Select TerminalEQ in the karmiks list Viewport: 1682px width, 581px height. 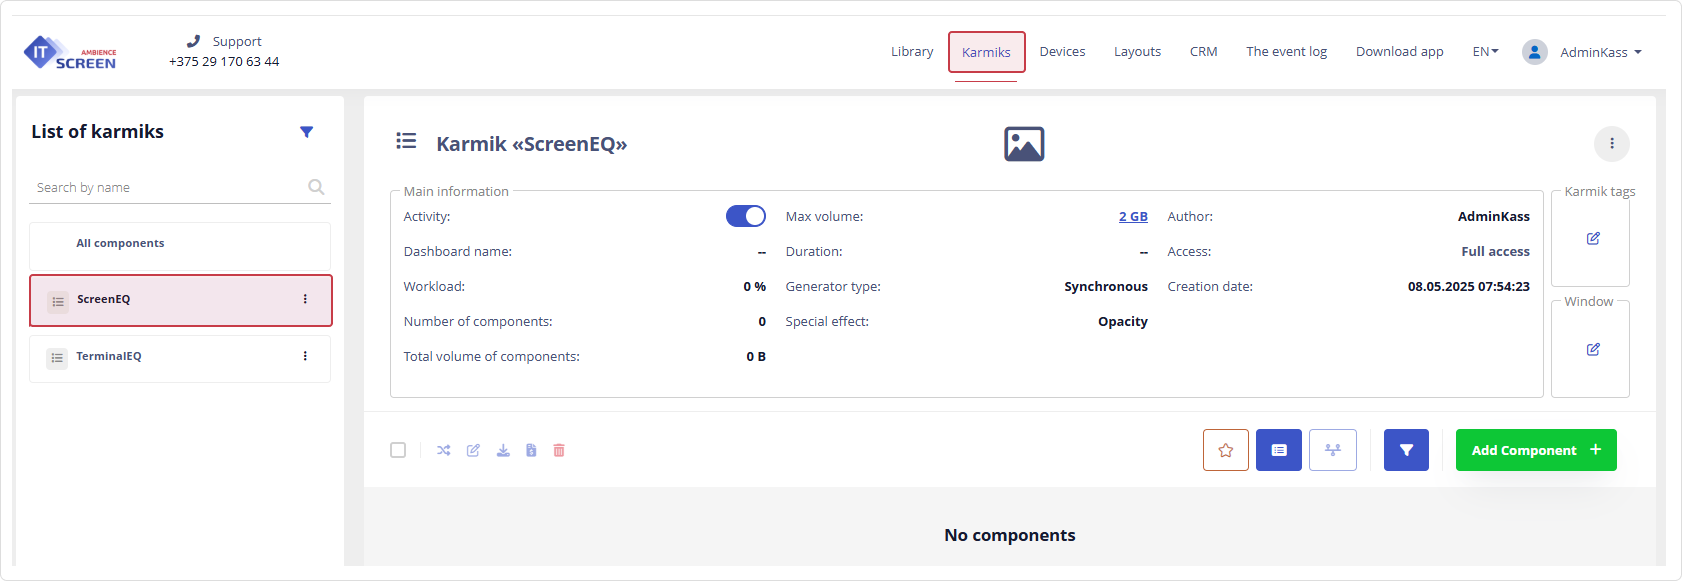[109, 356]
